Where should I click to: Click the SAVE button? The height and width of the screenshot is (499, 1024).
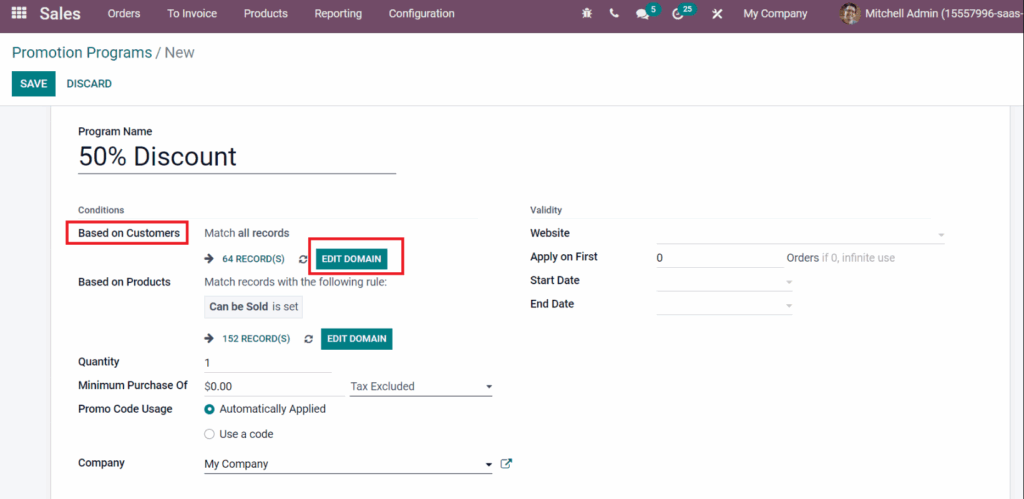[x=33, y=84]
